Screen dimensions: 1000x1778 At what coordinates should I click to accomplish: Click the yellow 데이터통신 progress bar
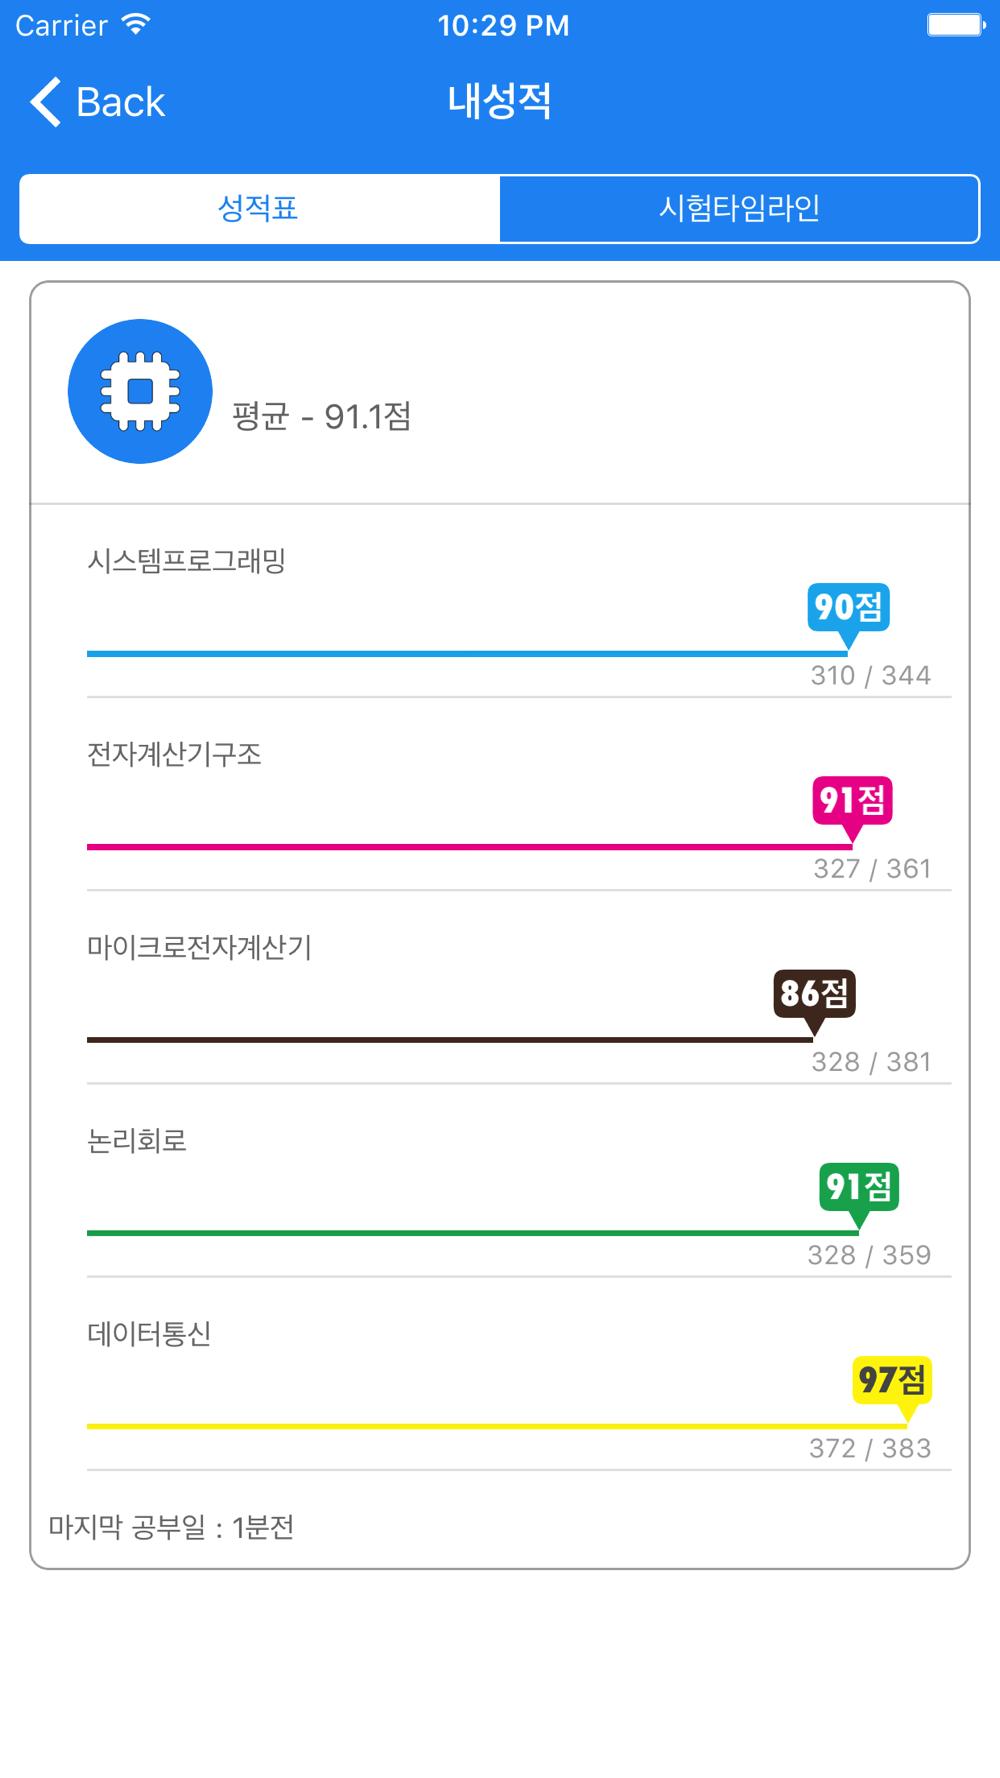point(497,1426)
